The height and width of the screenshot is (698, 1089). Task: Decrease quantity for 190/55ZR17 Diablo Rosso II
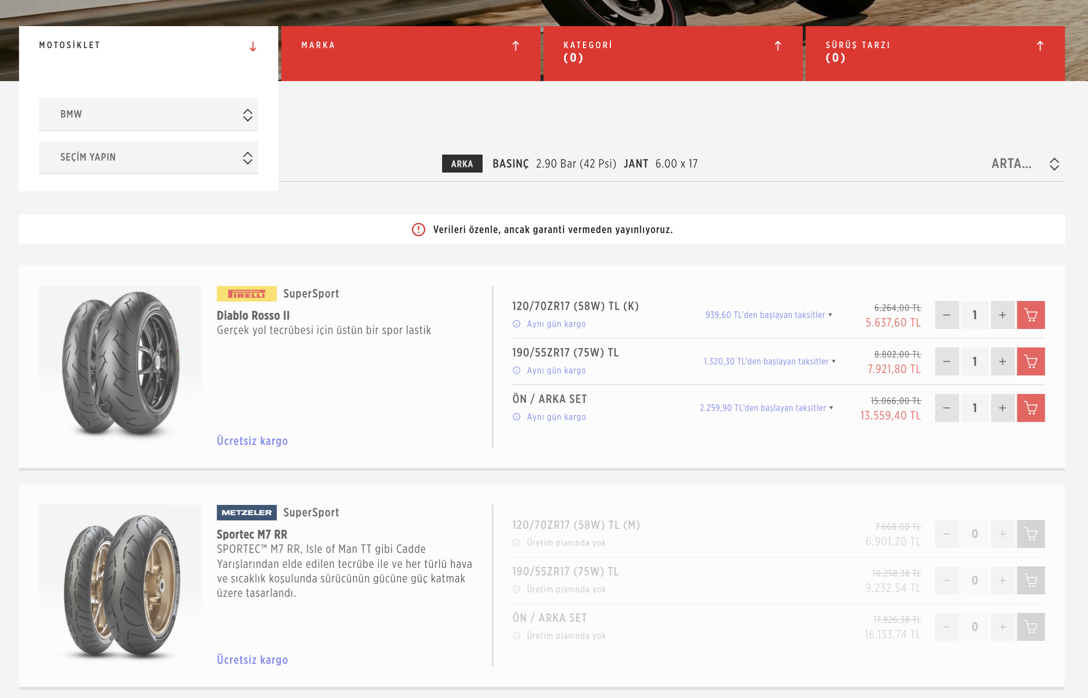[946, 361]
